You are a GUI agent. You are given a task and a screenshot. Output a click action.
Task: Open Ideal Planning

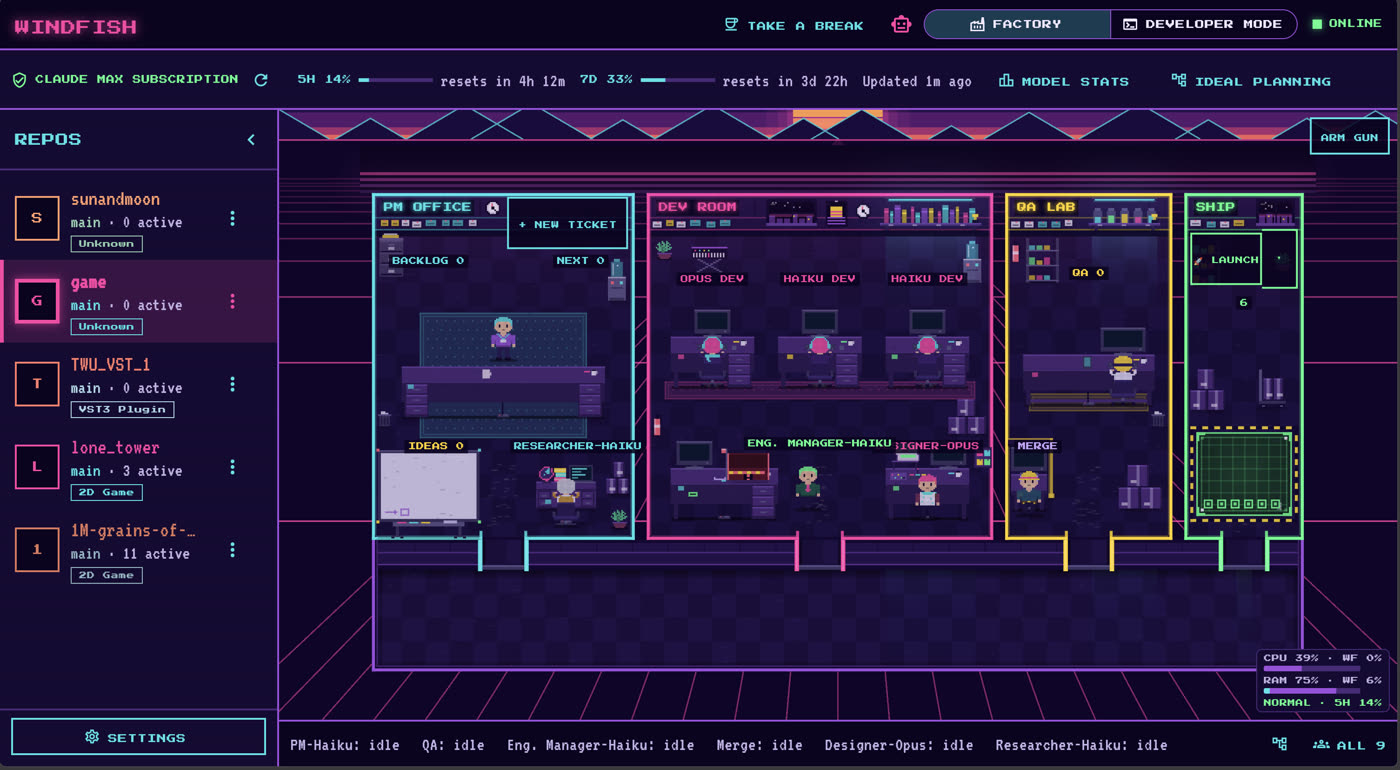tap(1251, 81)
